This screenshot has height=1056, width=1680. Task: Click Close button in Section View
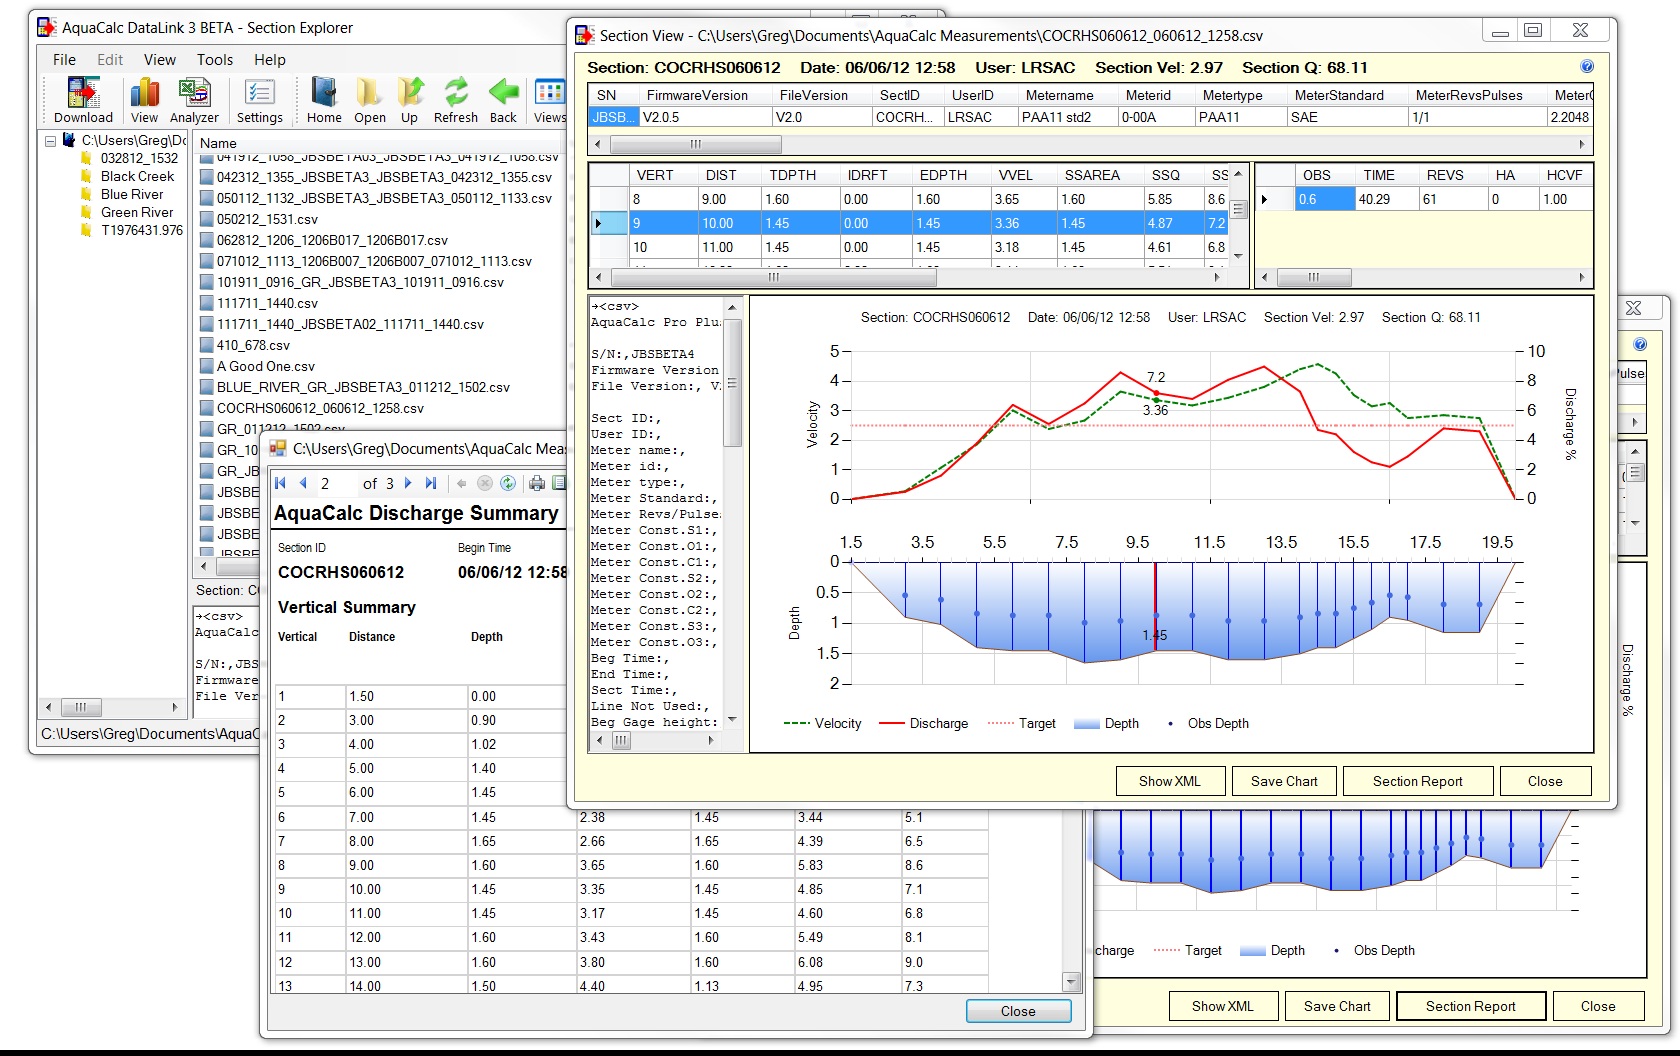click(x=1545, y=781)
